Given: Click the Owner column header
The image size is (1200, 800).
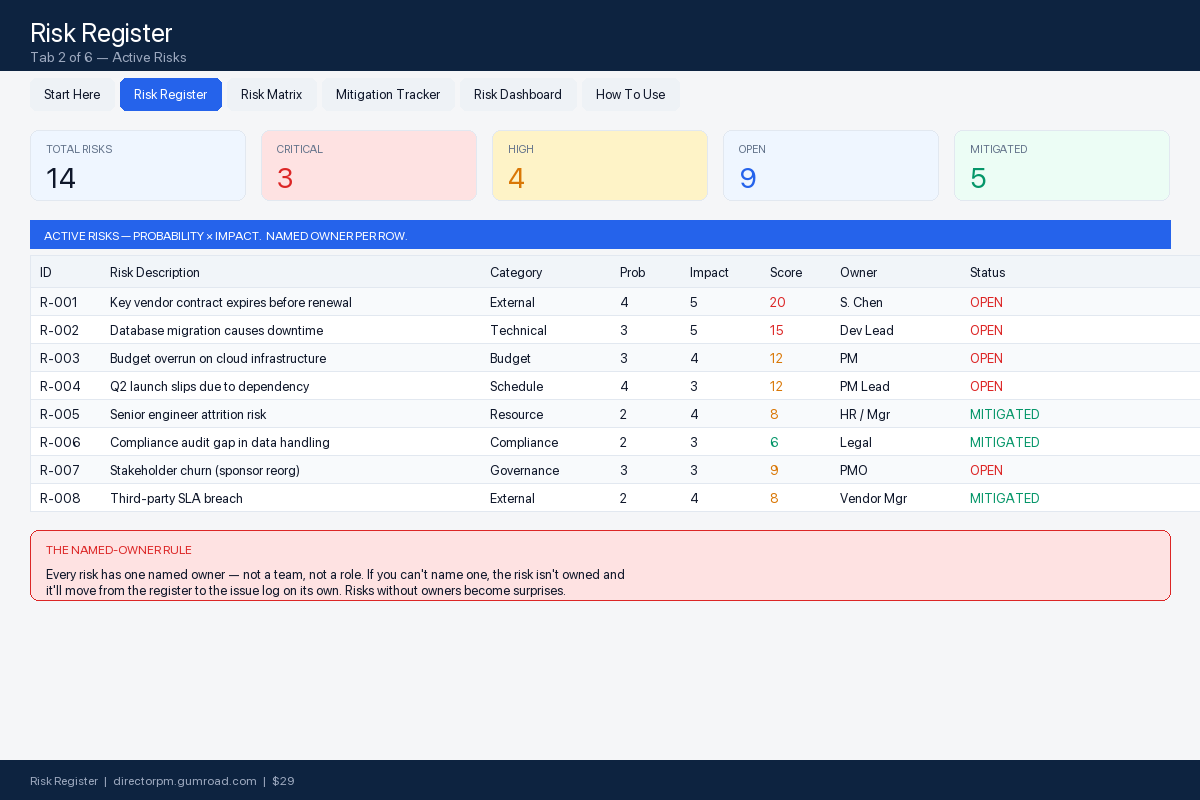Looking at the screenshot, I should tap(858, 272).
